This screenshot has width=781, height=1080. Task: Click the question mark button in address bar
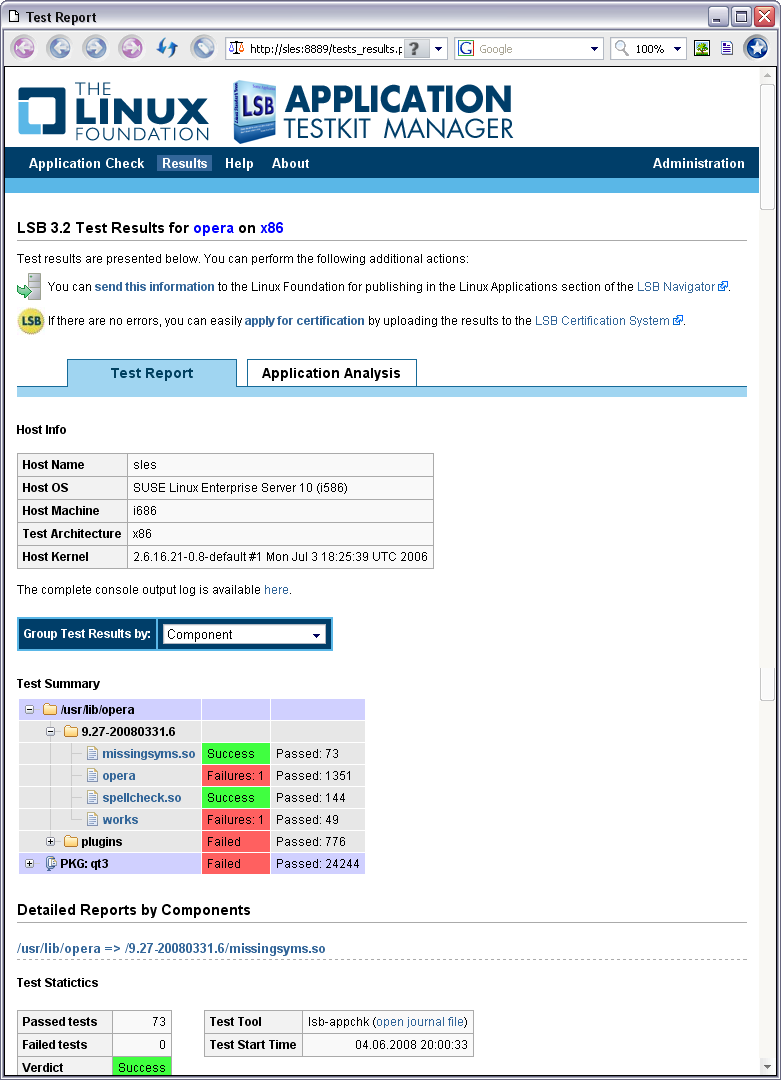click(x=415, y=49)
